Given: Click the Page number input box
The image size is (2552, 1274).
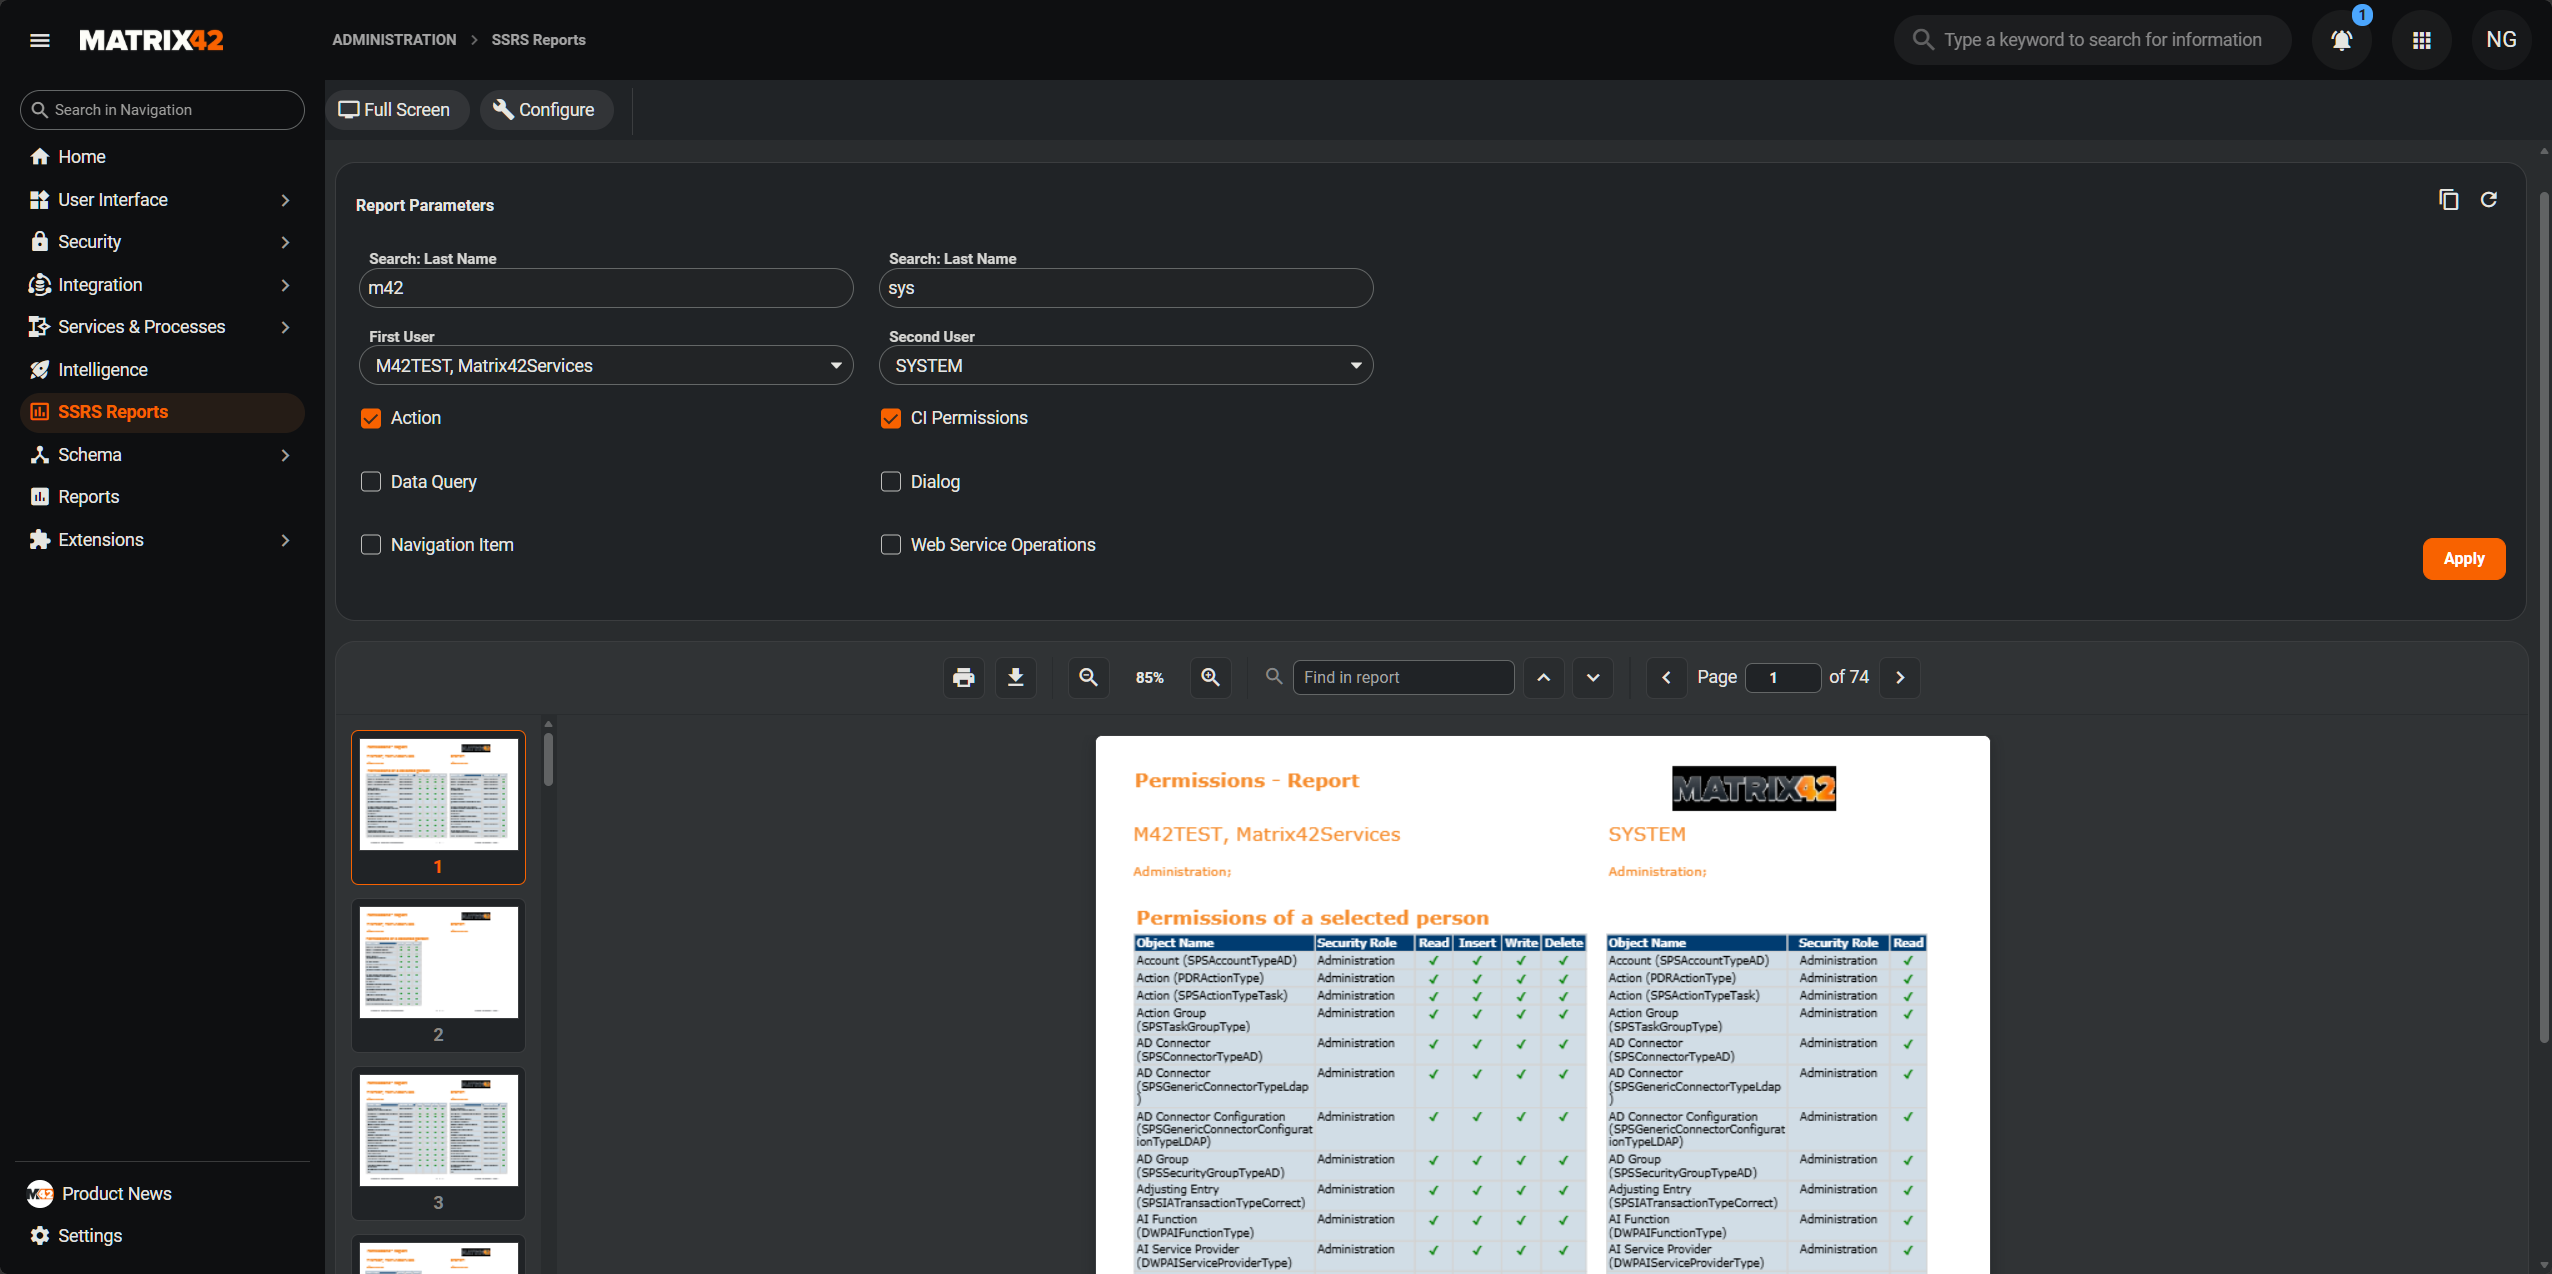Looking at the screenshot, I should point(1783,678).
